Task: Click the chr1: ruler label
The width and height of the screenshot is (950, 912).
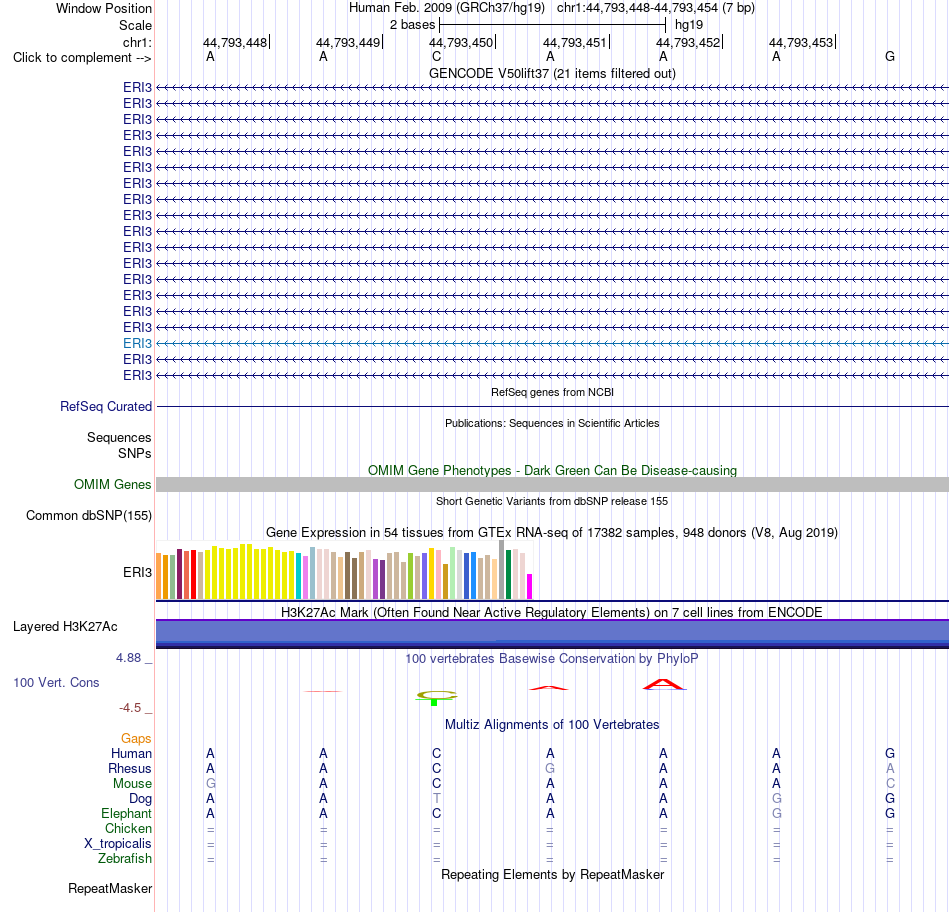Action: (x=137, y=42)
